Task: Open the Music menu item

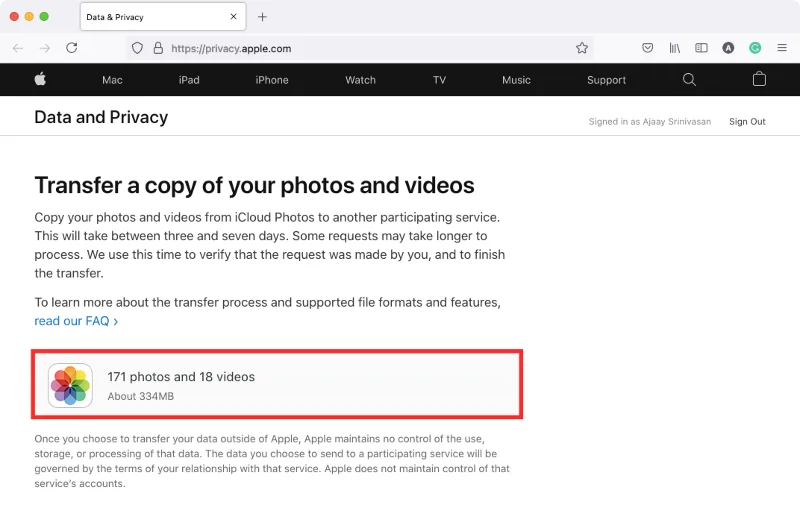Action: coord(516,80)
